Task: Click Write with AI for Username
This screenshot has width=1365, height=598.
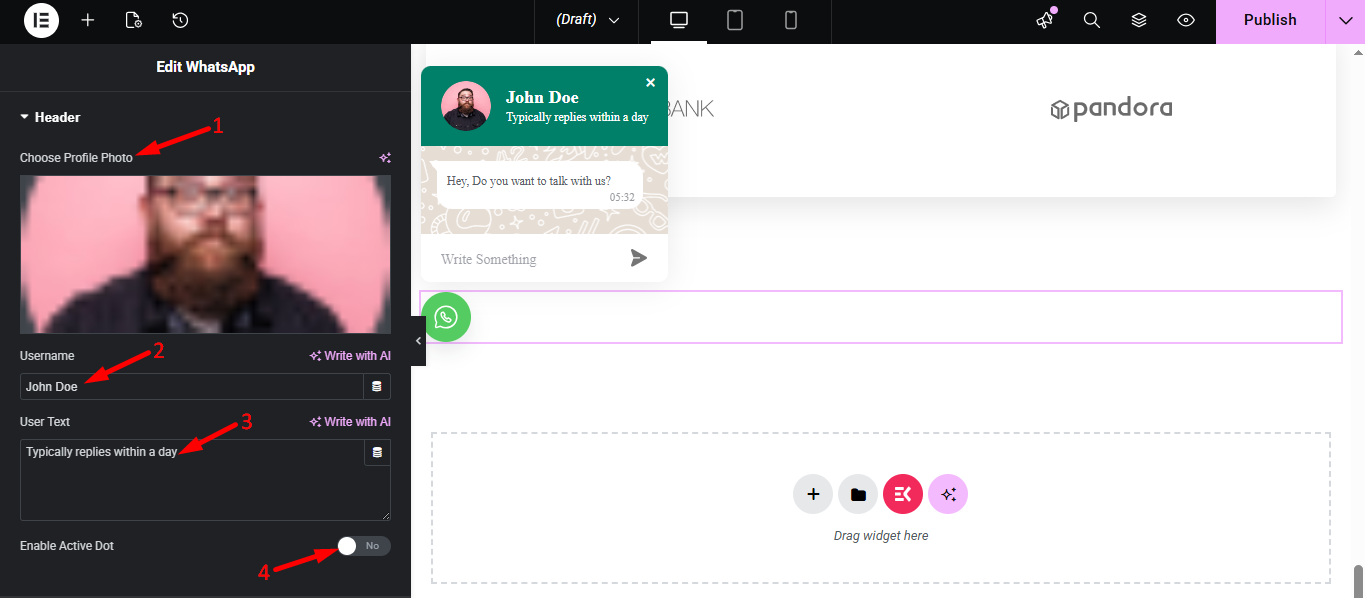Action: click(x=350, y=355)
